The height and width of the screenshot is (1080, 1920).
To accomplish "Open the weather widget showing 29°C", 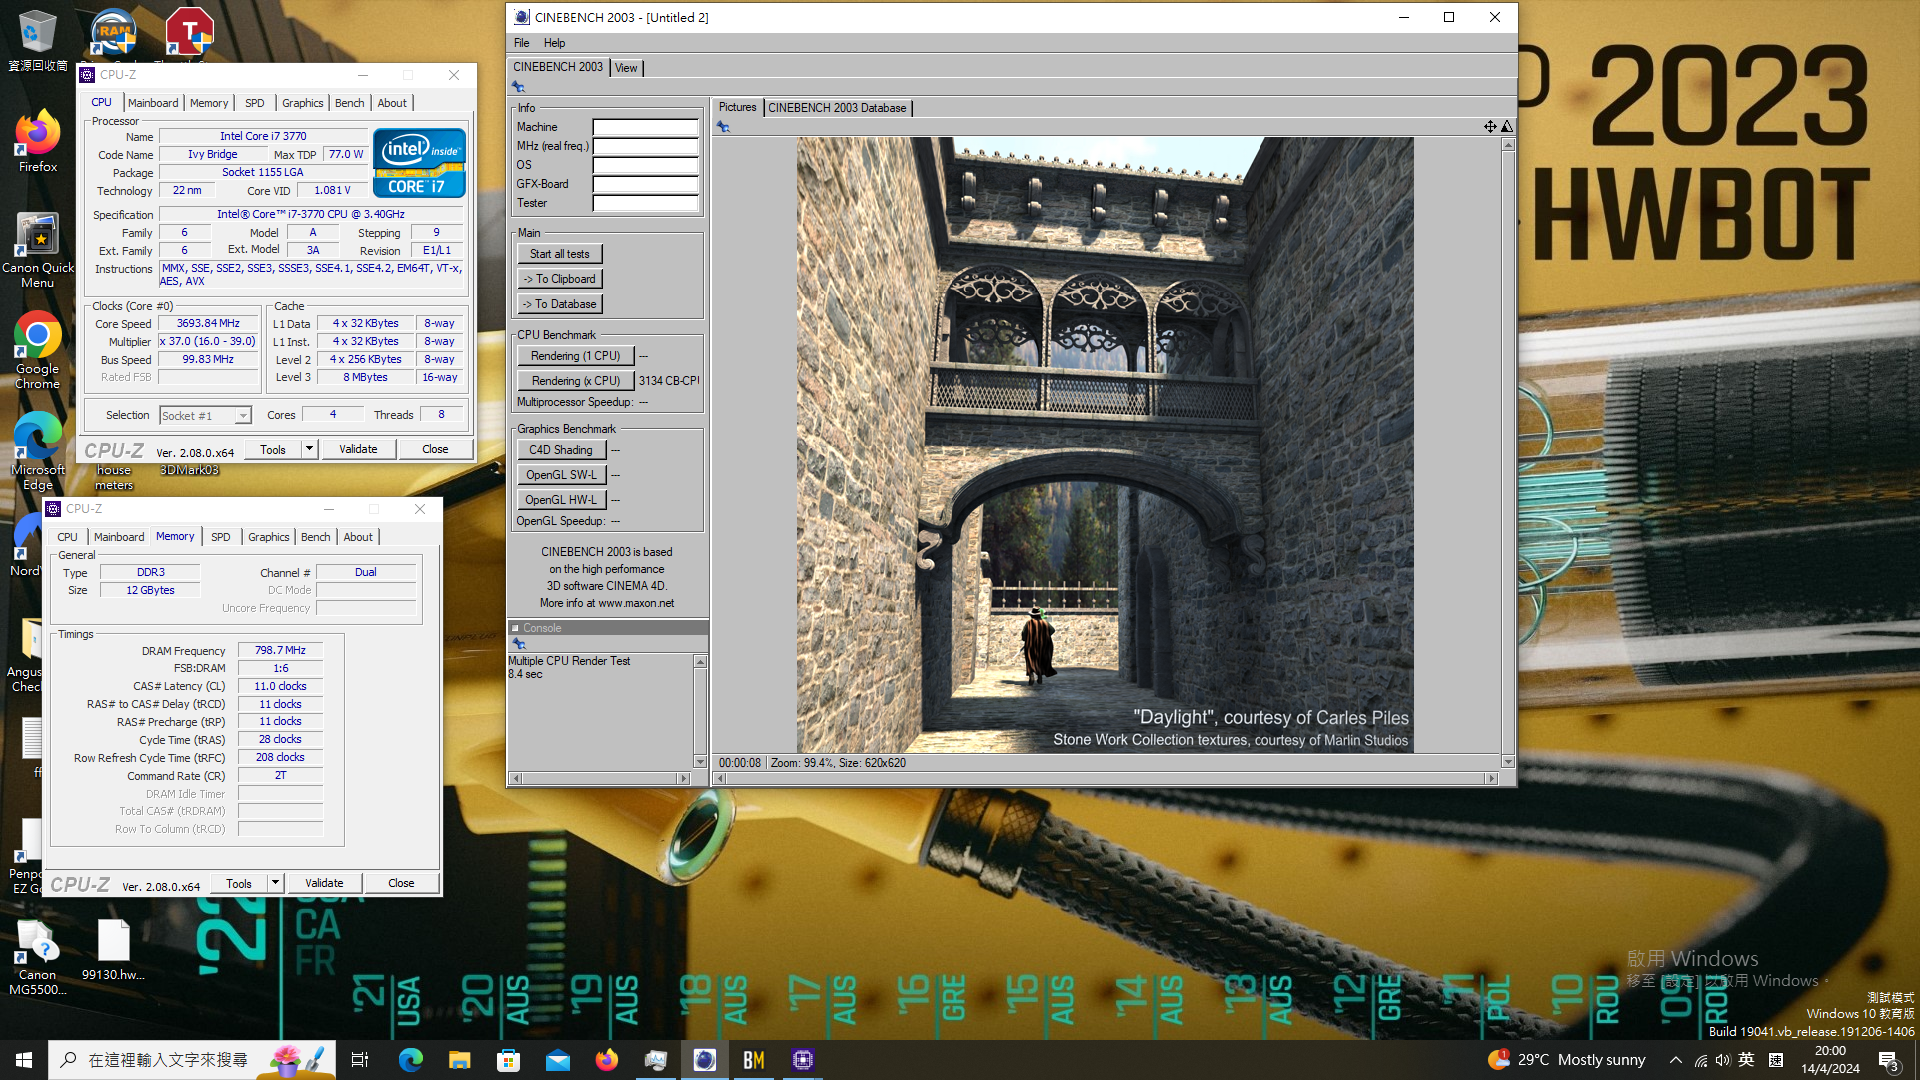I will coord(1567,1060).
